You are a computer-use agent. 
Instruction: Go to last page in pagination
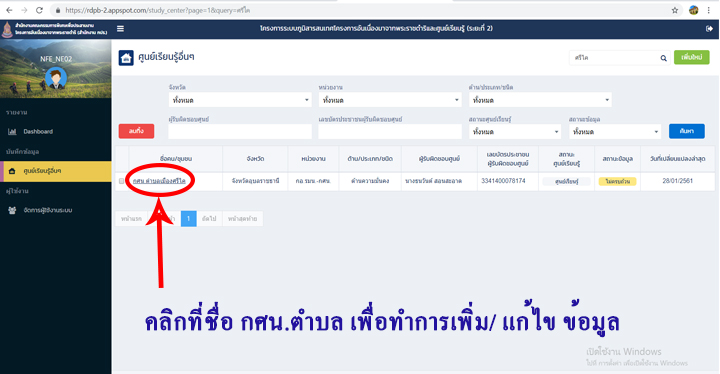pyautogui.click(x=243, y=219)
